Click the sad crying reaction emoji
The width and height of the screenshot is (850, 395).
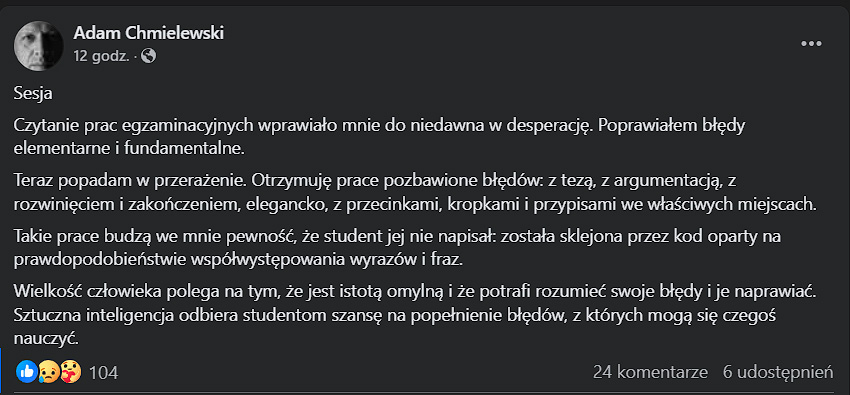(48, 372)
